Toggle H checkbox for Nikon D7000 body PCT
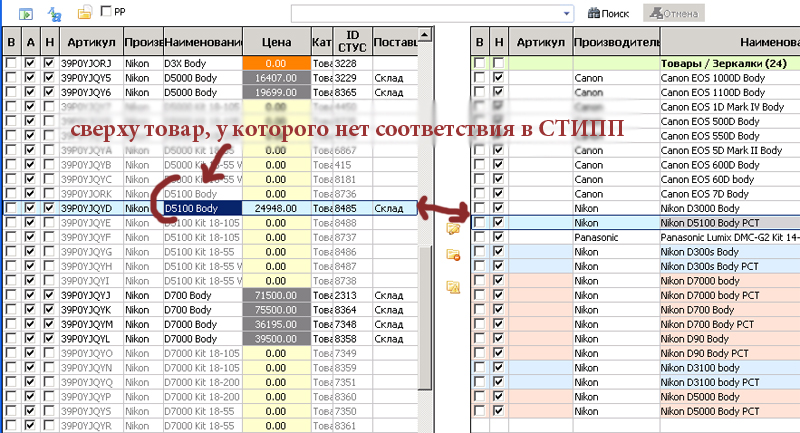800x433 pixels. coord(498,295)
